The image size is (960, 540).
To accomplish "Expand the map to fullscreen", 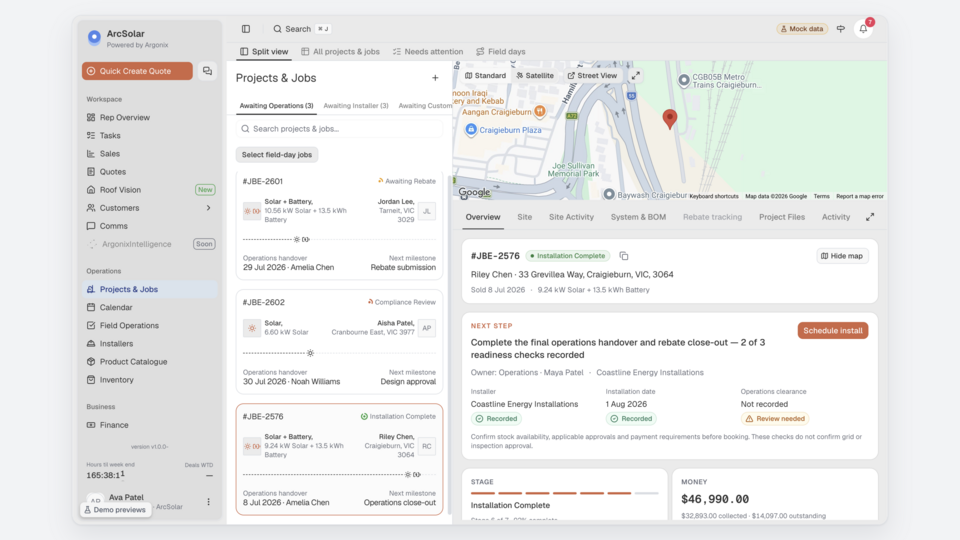I will (x=636, y=75).
